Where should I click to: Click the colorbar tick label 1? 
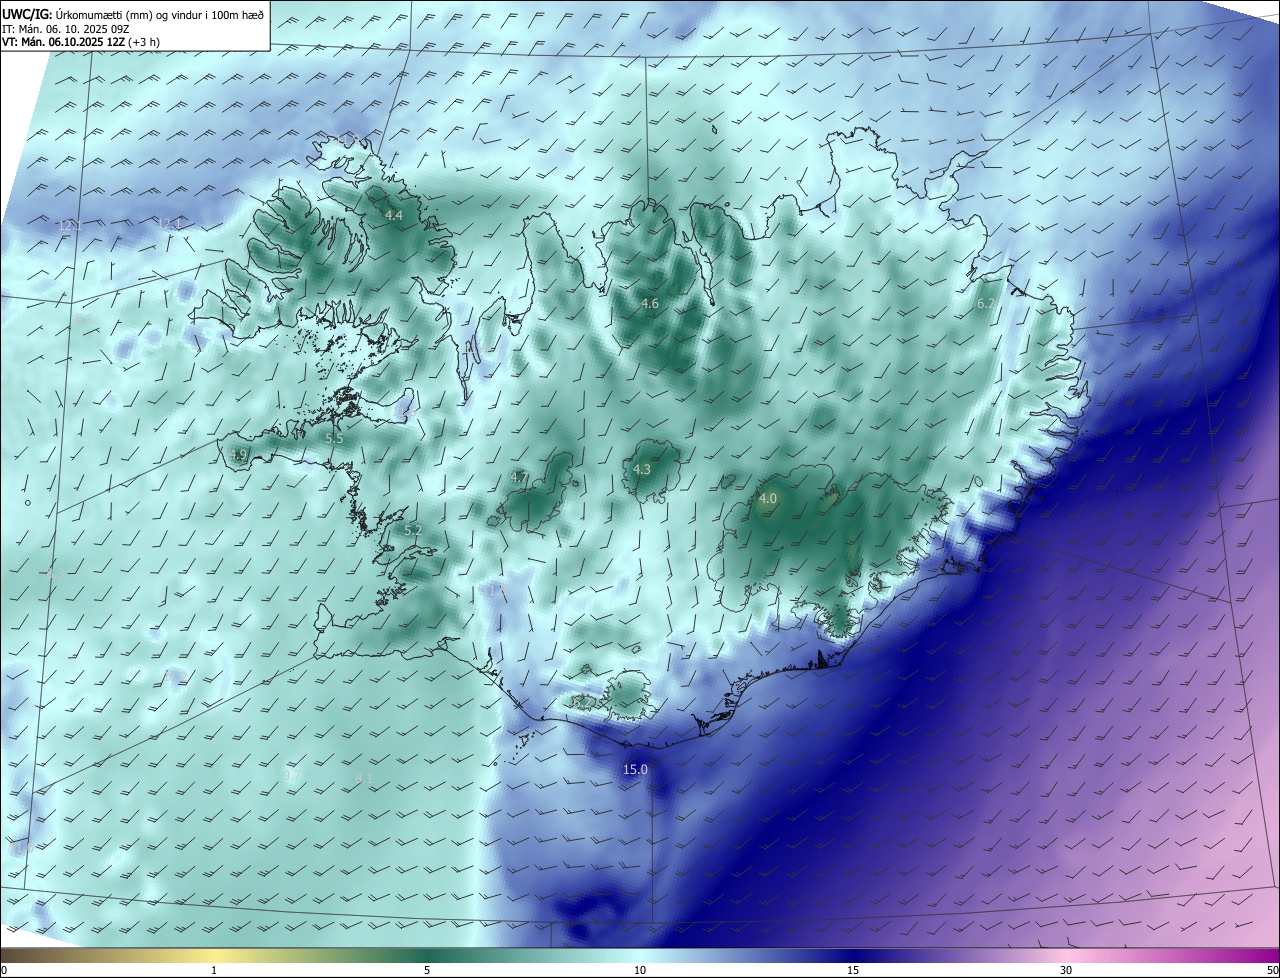pos(214,970)
